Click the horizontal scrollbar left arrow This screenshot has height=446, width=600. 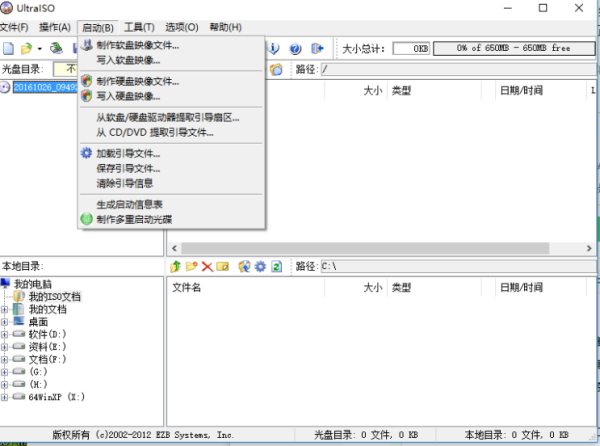click(174, 248)
